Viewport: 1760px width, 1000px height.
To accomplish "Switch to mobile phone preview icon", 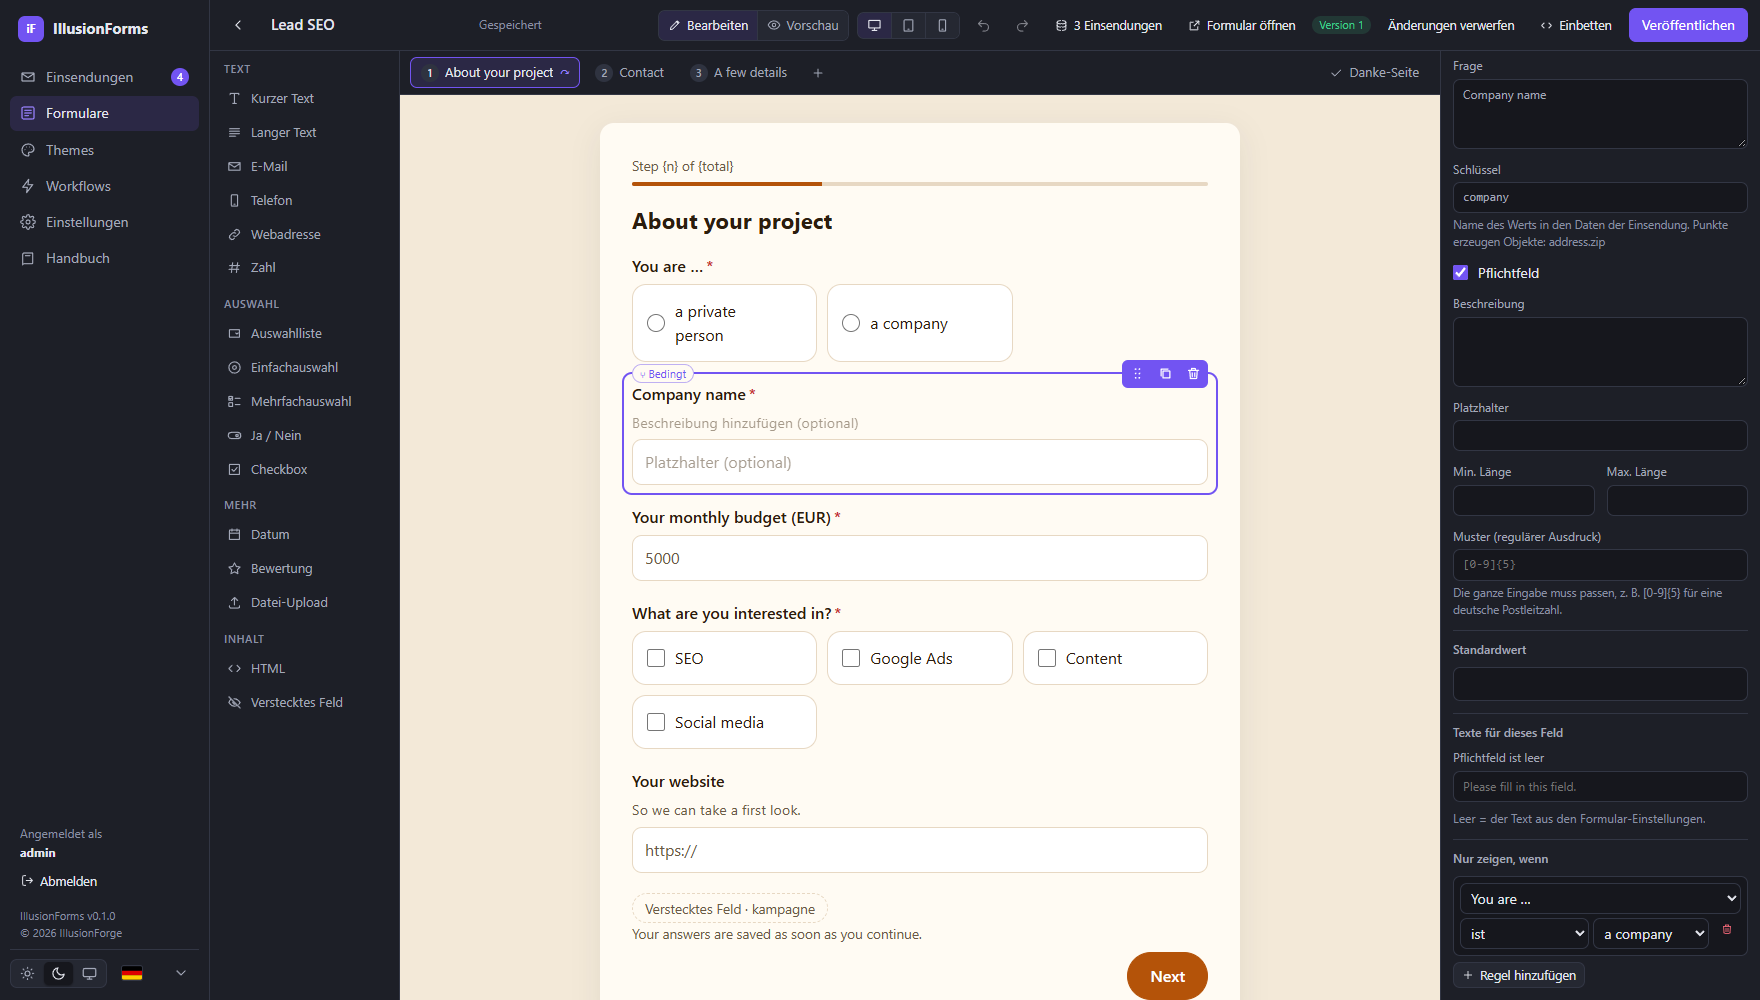I will tap(942, 25).
